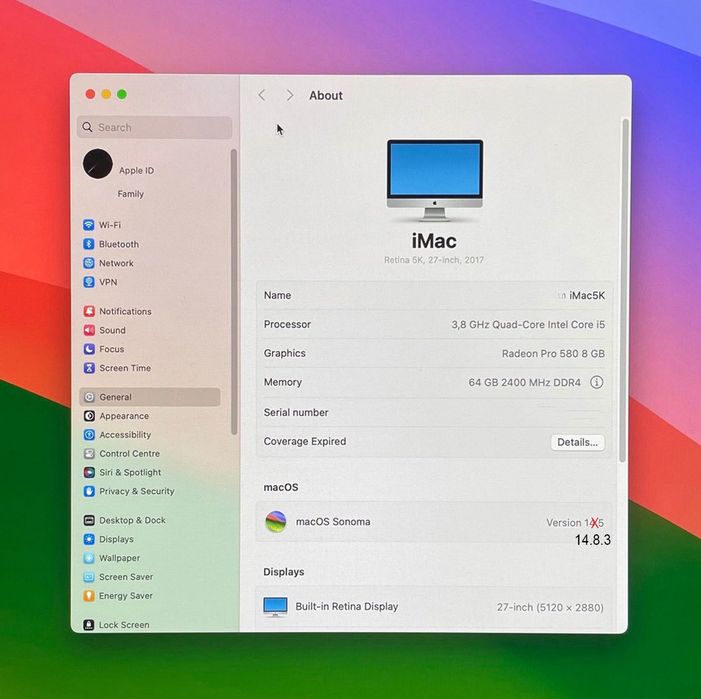Viewport: 701px width, 699px height.
Task: Open Lock Screen icon
Action: click(x=89, y=624)
